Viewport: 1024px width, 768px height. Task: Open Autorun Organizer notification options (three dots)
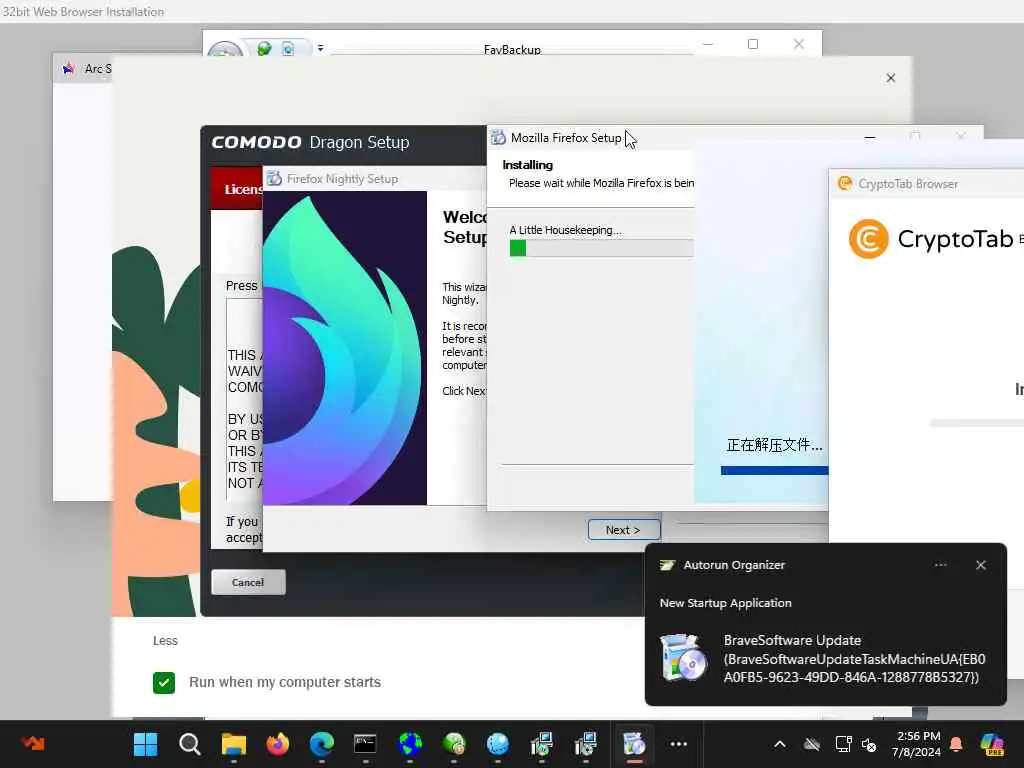coord(940,565)
